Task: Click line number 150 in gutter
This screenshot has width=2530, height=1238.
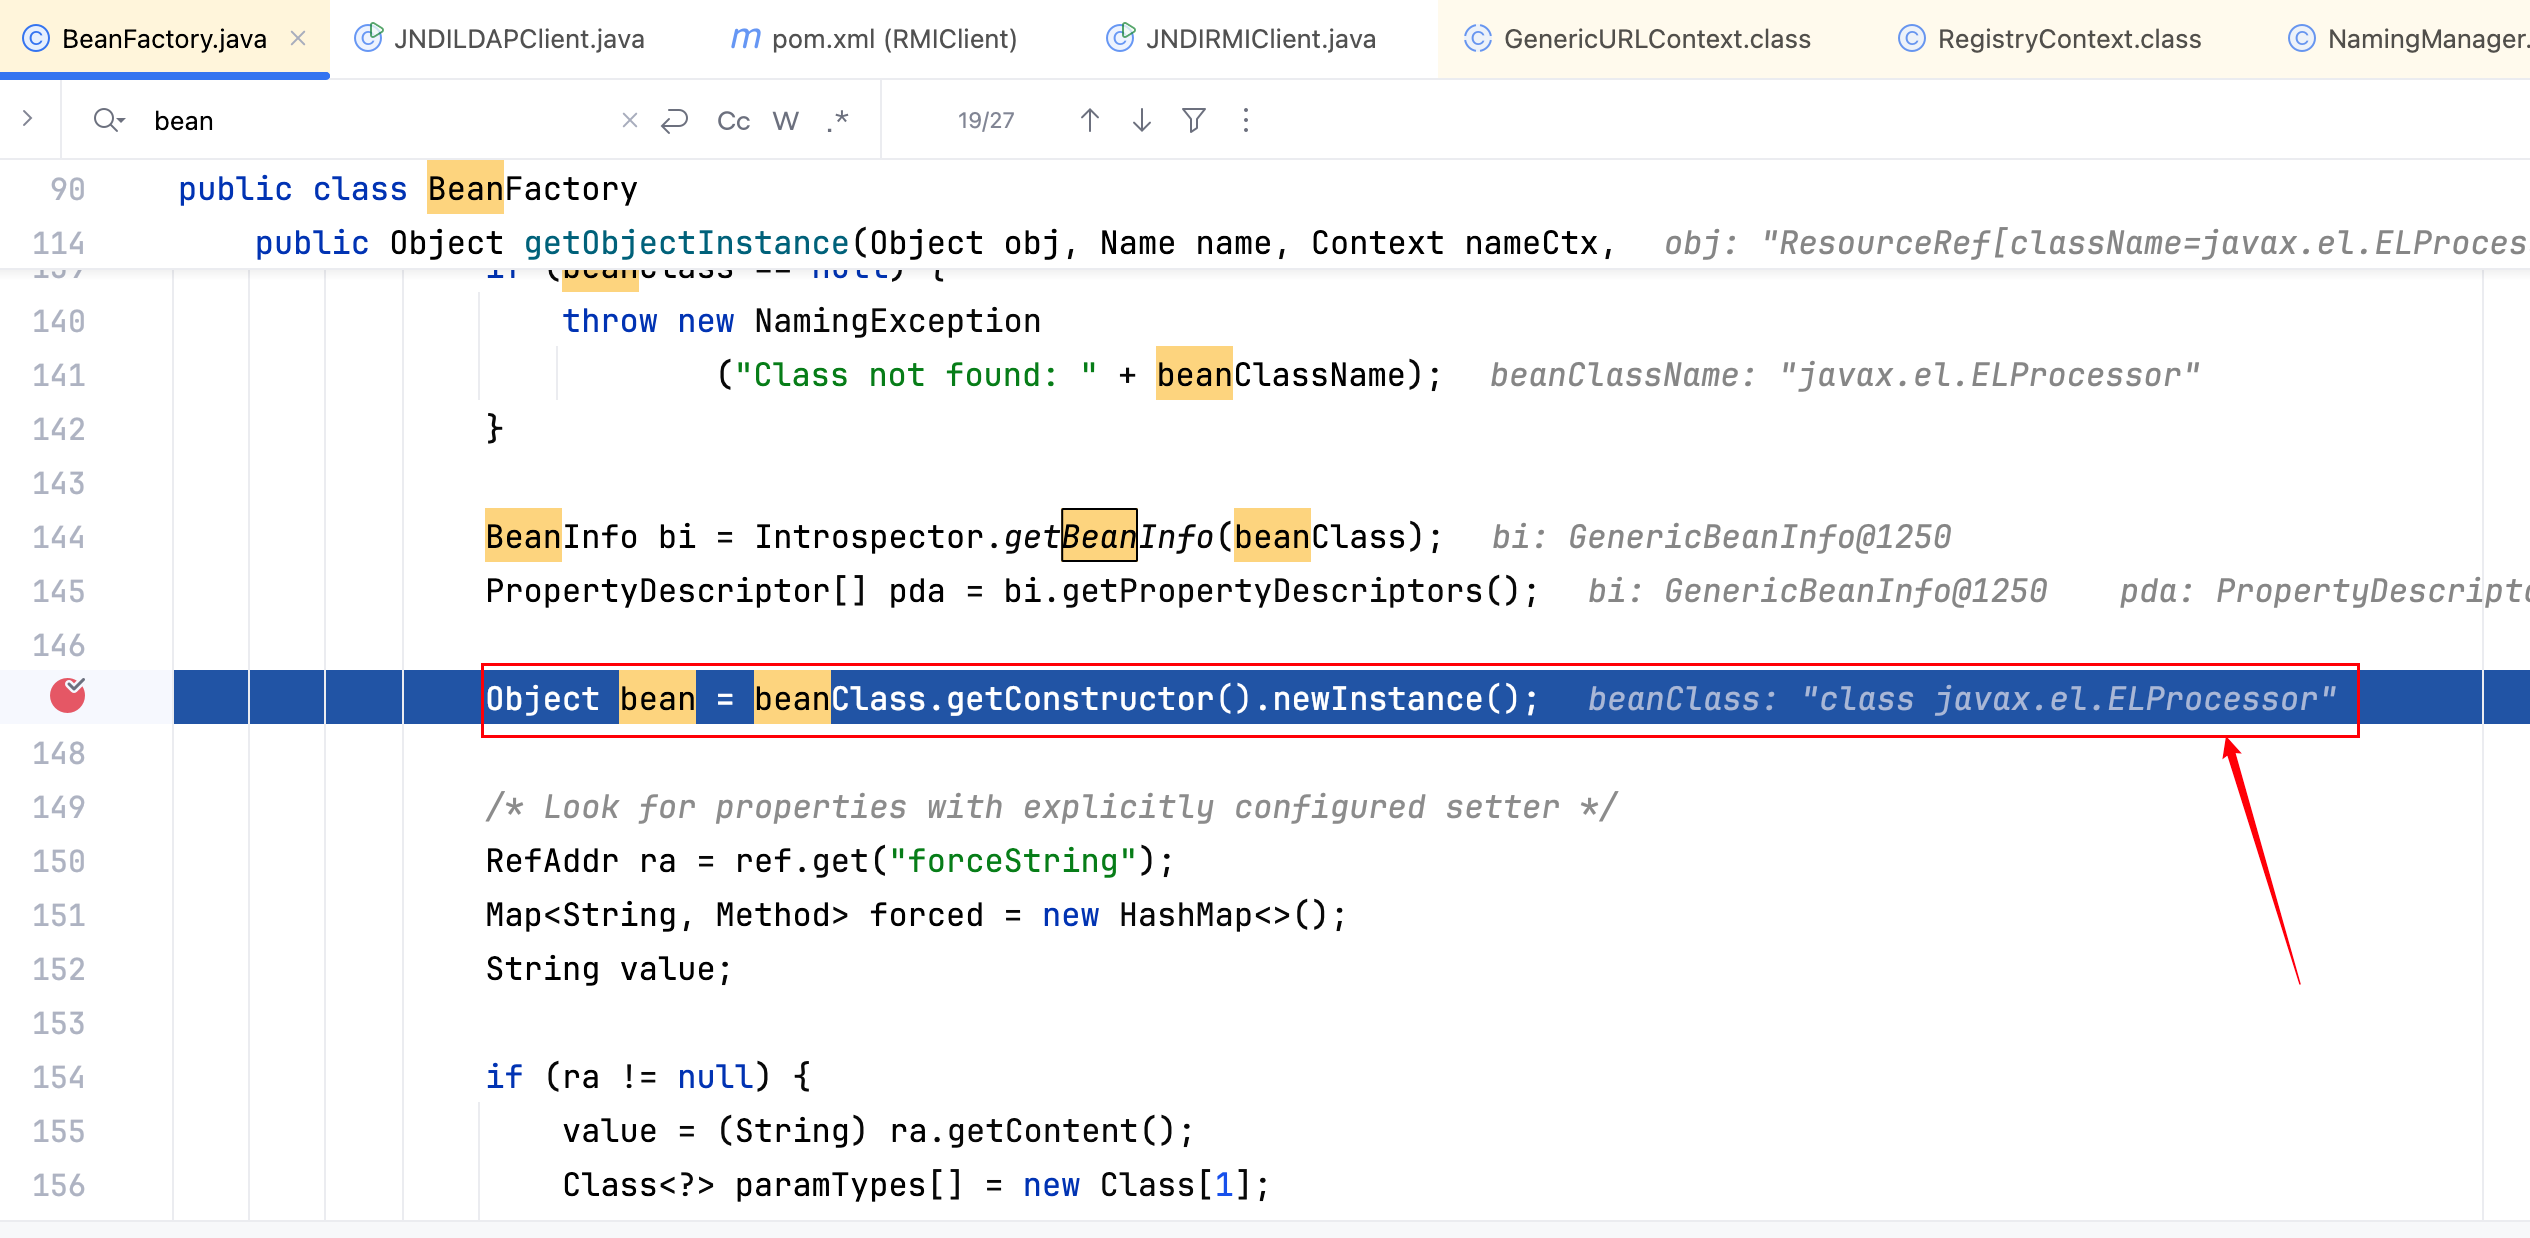Action: tap(58, 861)
